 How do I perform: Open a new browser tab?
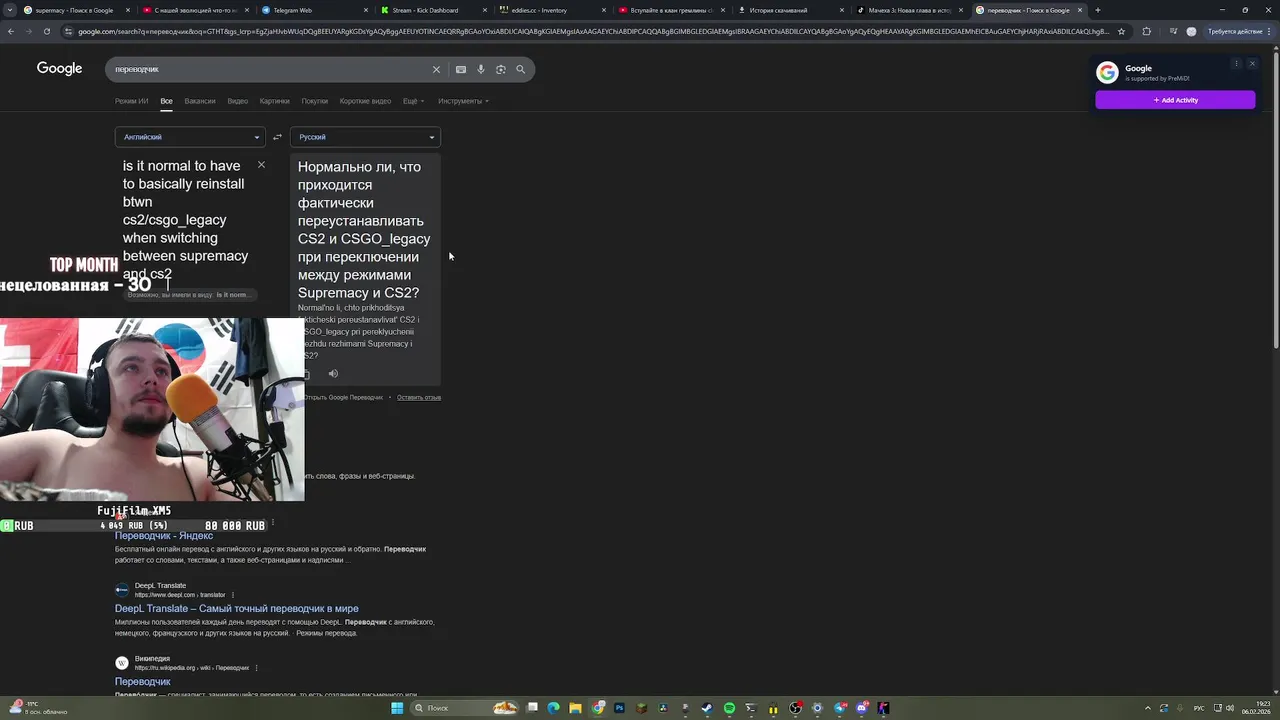[1098, 10]
